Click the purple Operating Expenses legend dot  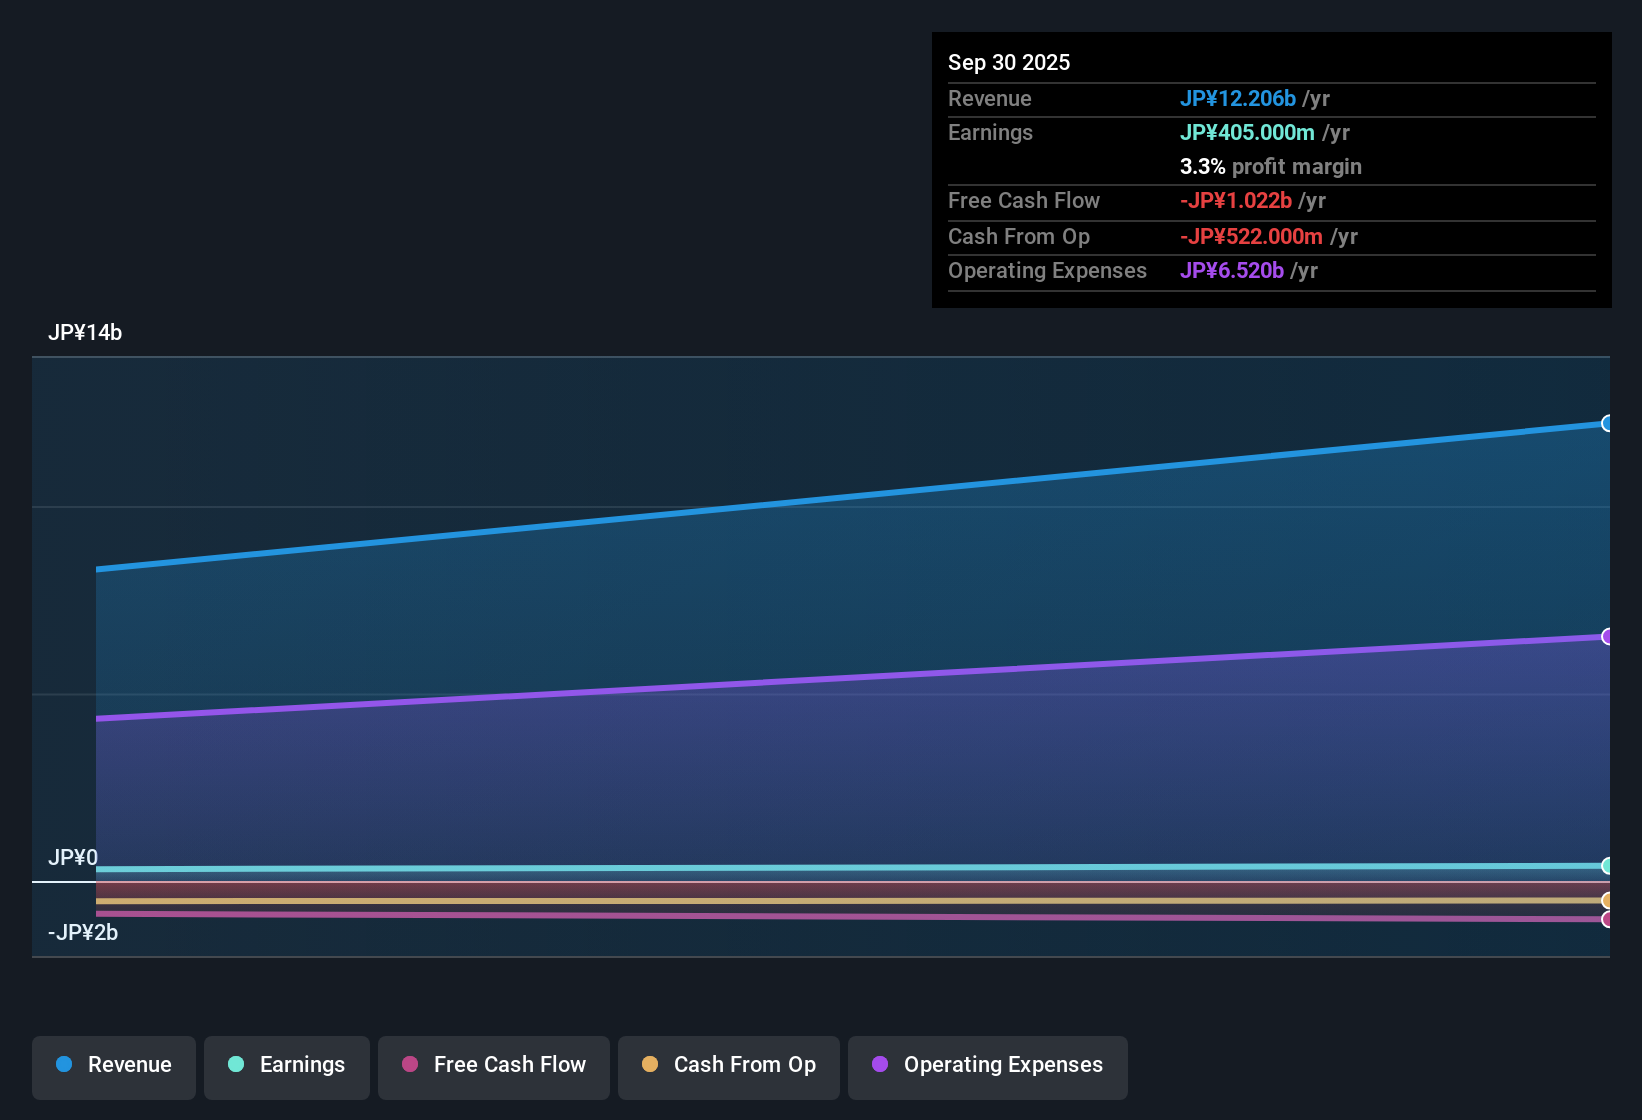880,1064
